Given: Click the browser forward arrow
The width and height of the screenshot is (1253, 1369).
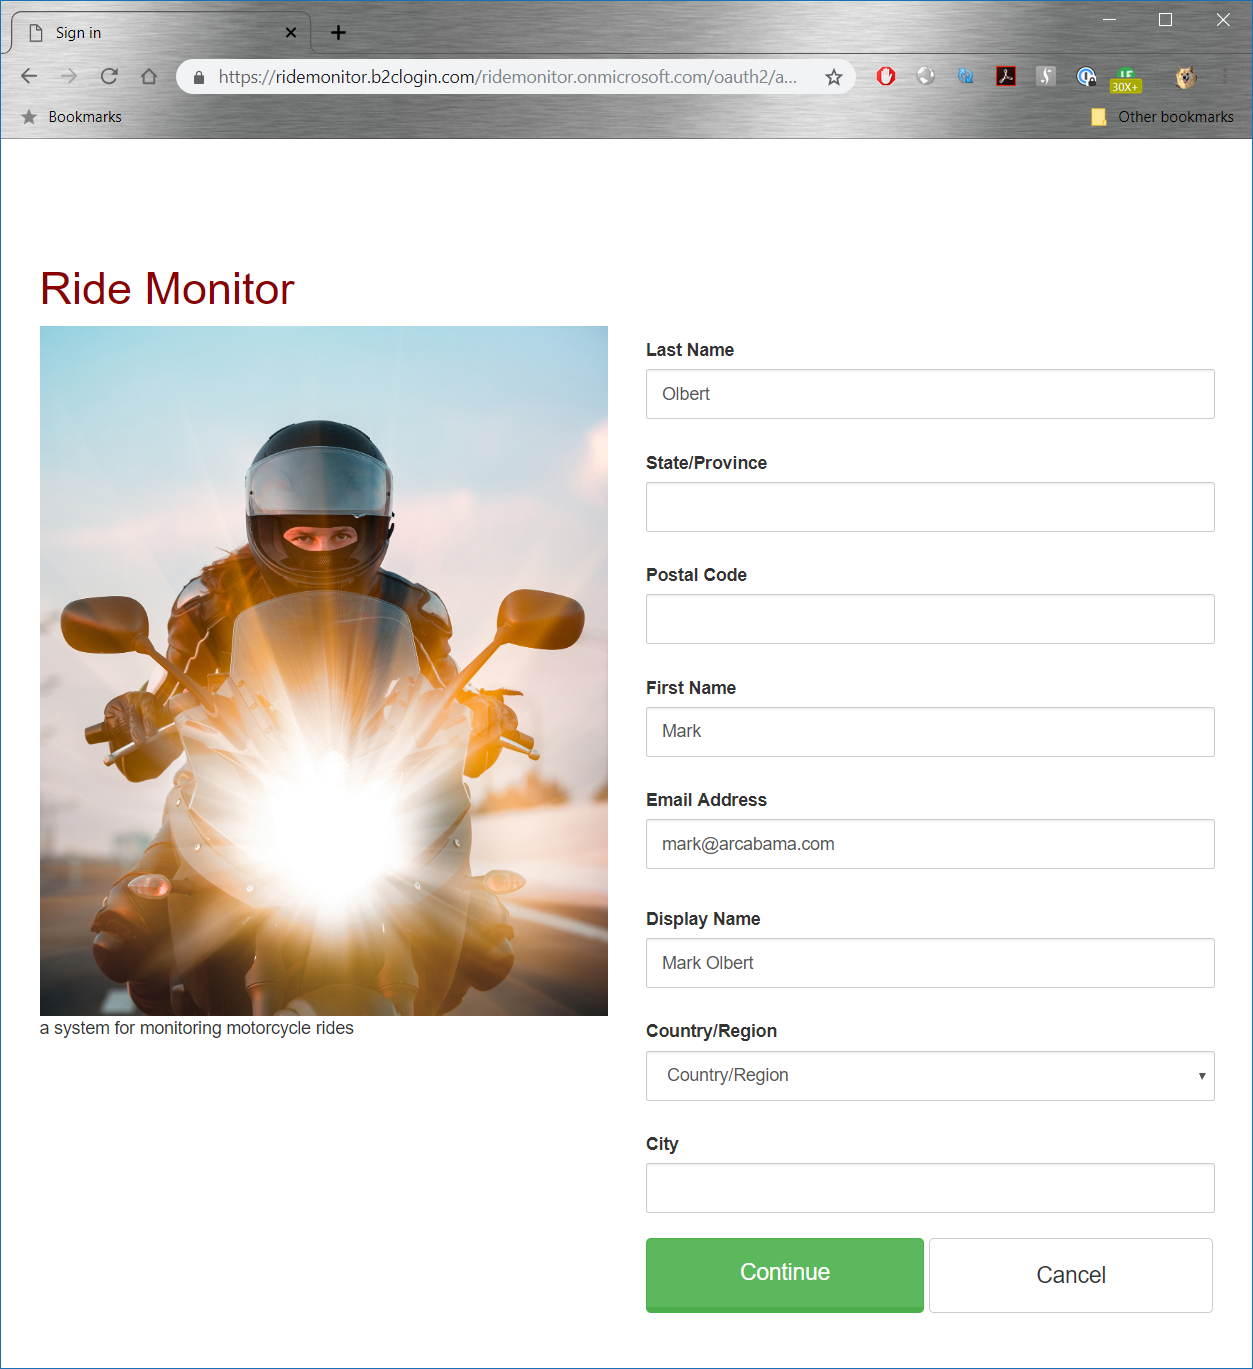Looking at the screenshot, I should (x=69, y=76).
